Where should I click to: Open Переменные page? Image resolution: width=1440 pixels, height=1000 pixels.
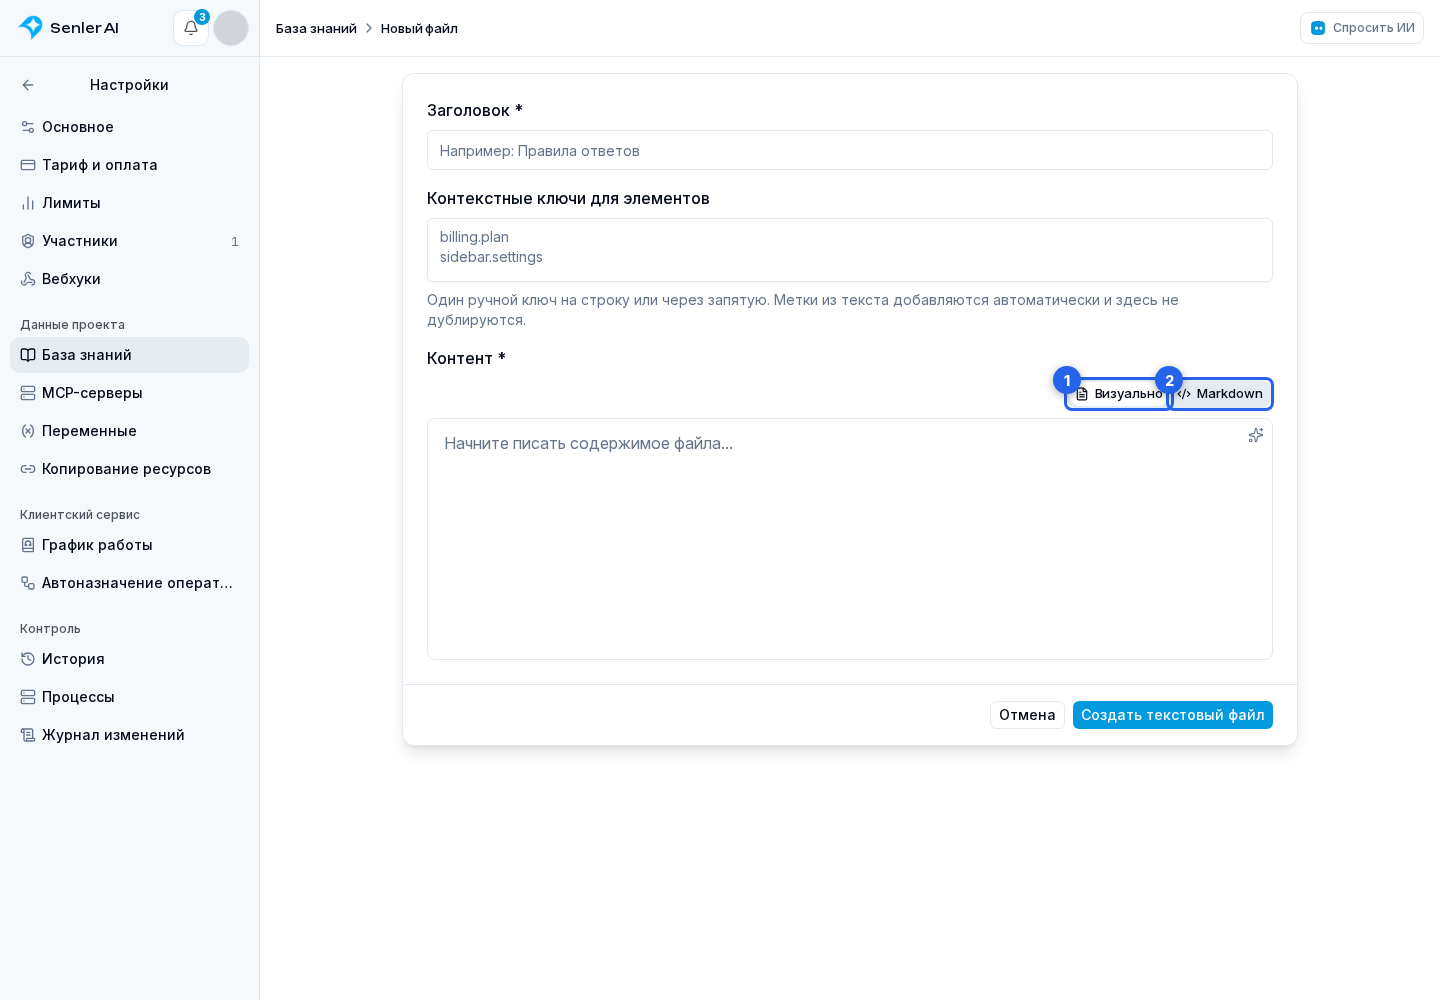(129, 431)
